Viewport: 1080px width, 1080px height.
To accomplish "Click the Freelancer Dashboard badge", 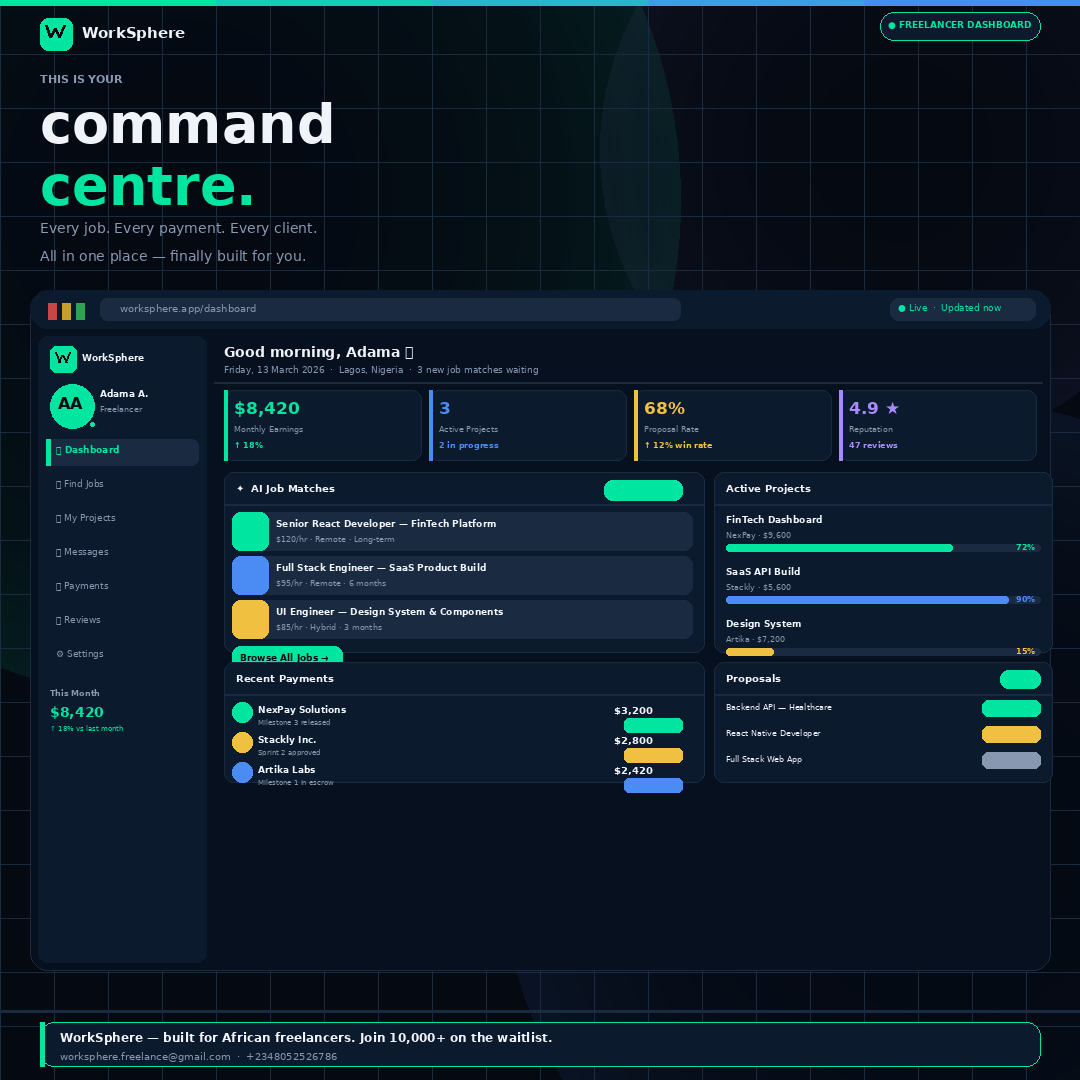I will point(960,26).
